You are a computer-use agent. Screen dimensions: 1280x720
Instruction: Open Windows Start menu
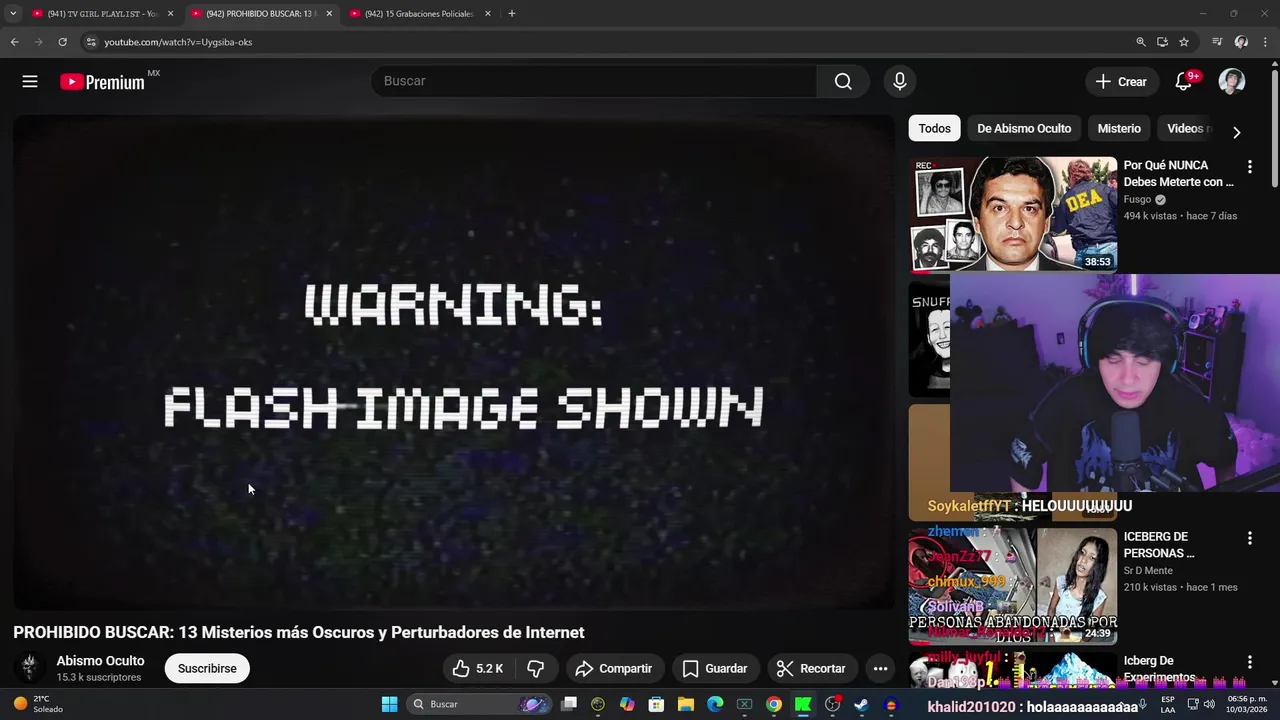[x=390, y=704]
